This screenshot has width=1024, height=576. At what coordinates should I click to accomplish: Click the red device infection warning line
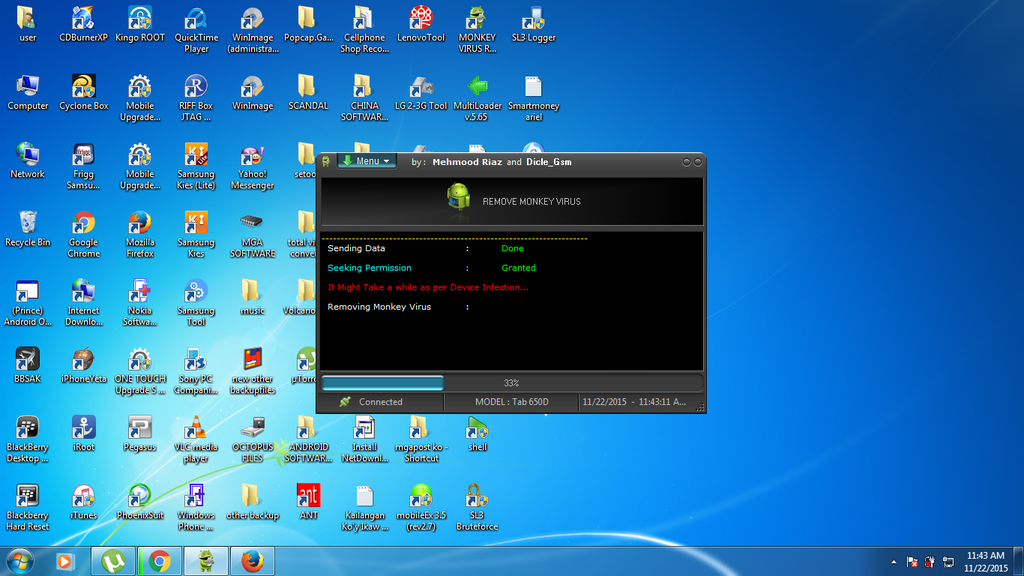428,287
